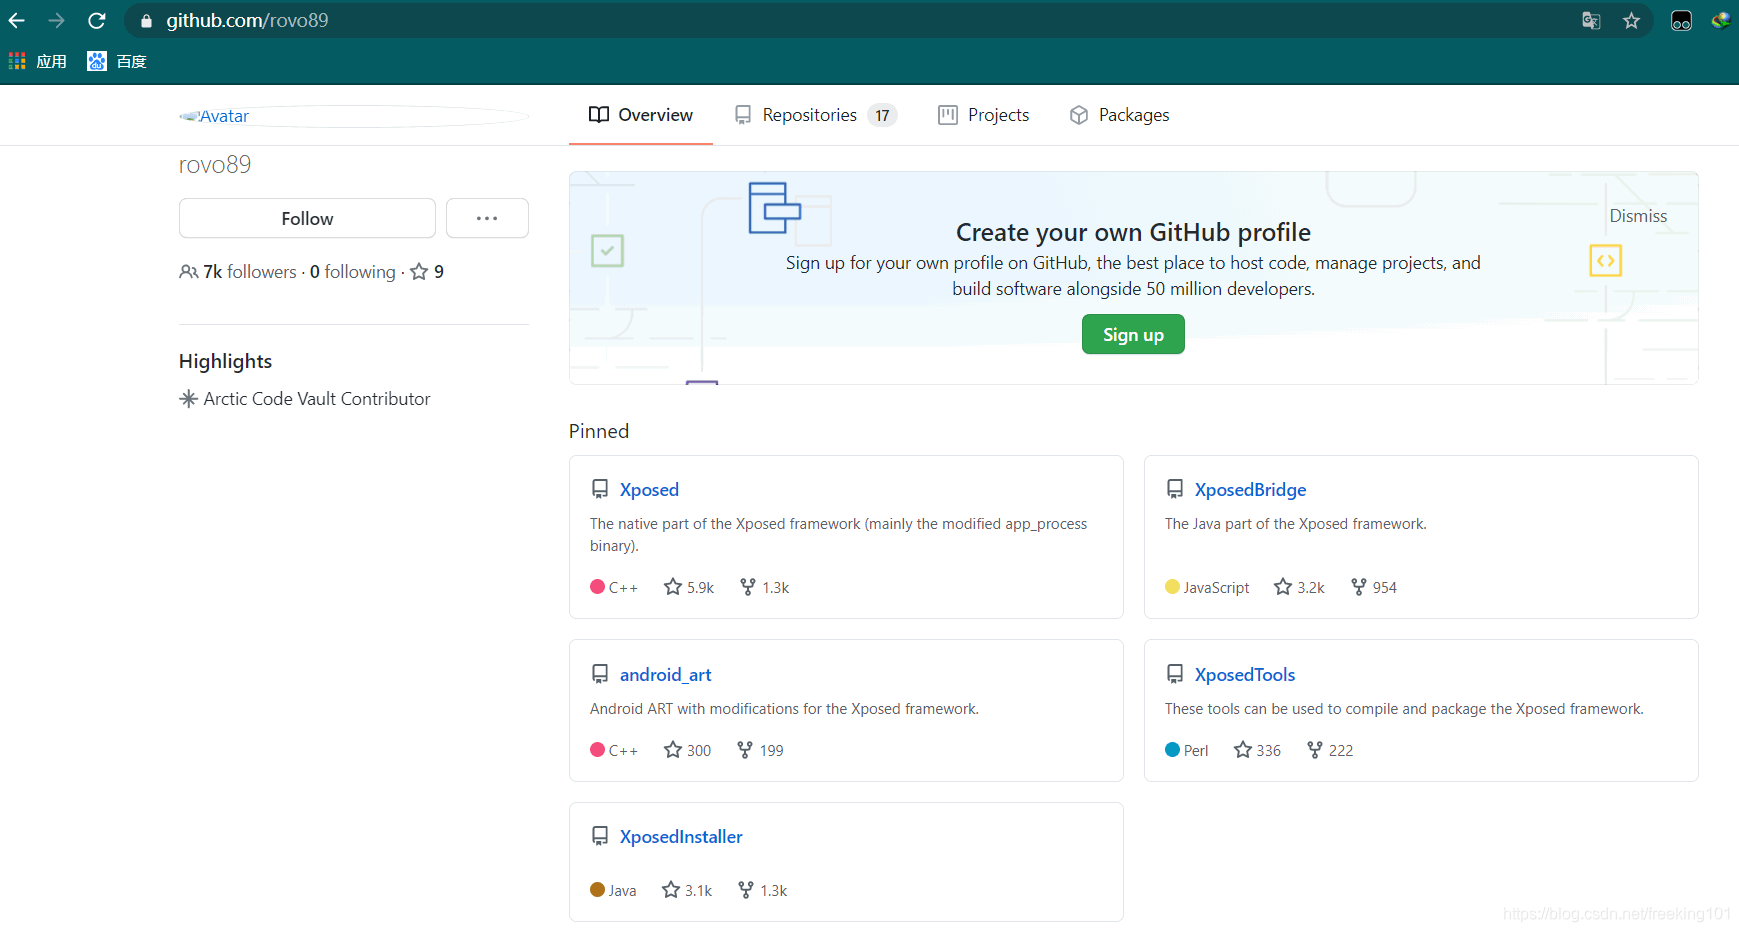Image resolution: width=1739 pixels, height=932 pixels.
Task: Click the incognito glasses extension icon
Action: coord(1681,20)
